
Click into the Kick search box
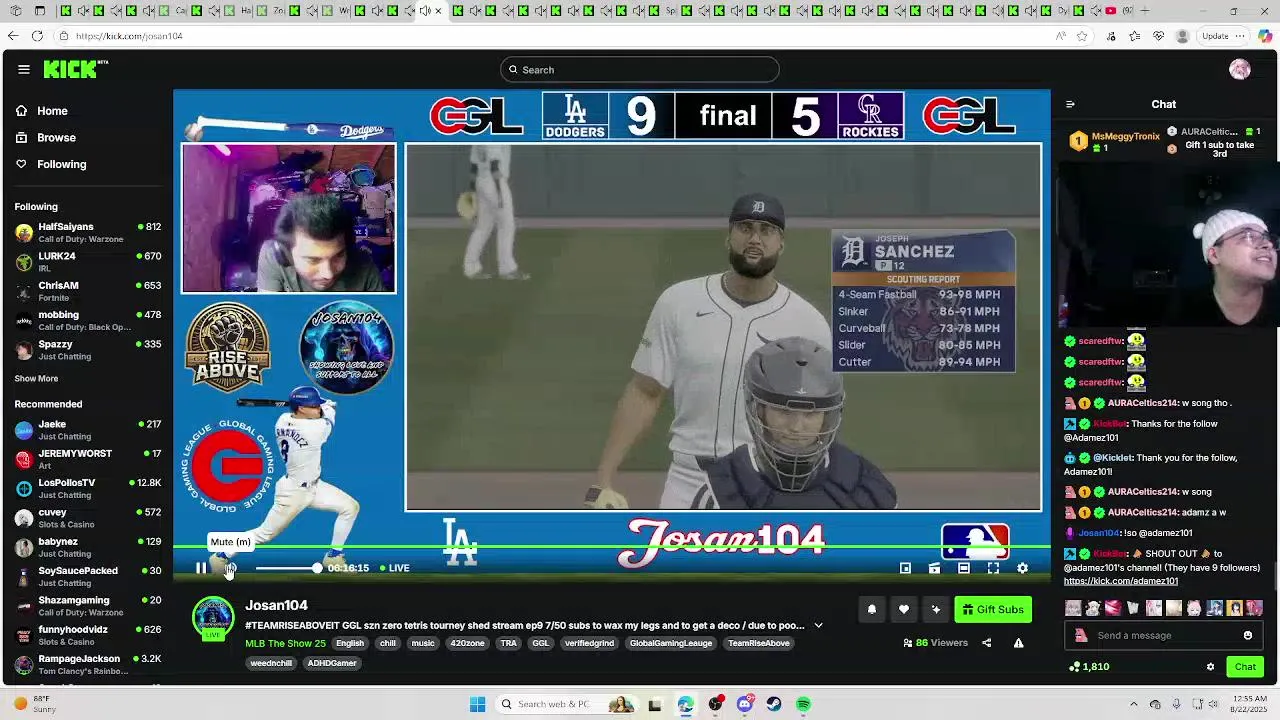(640, 70)
